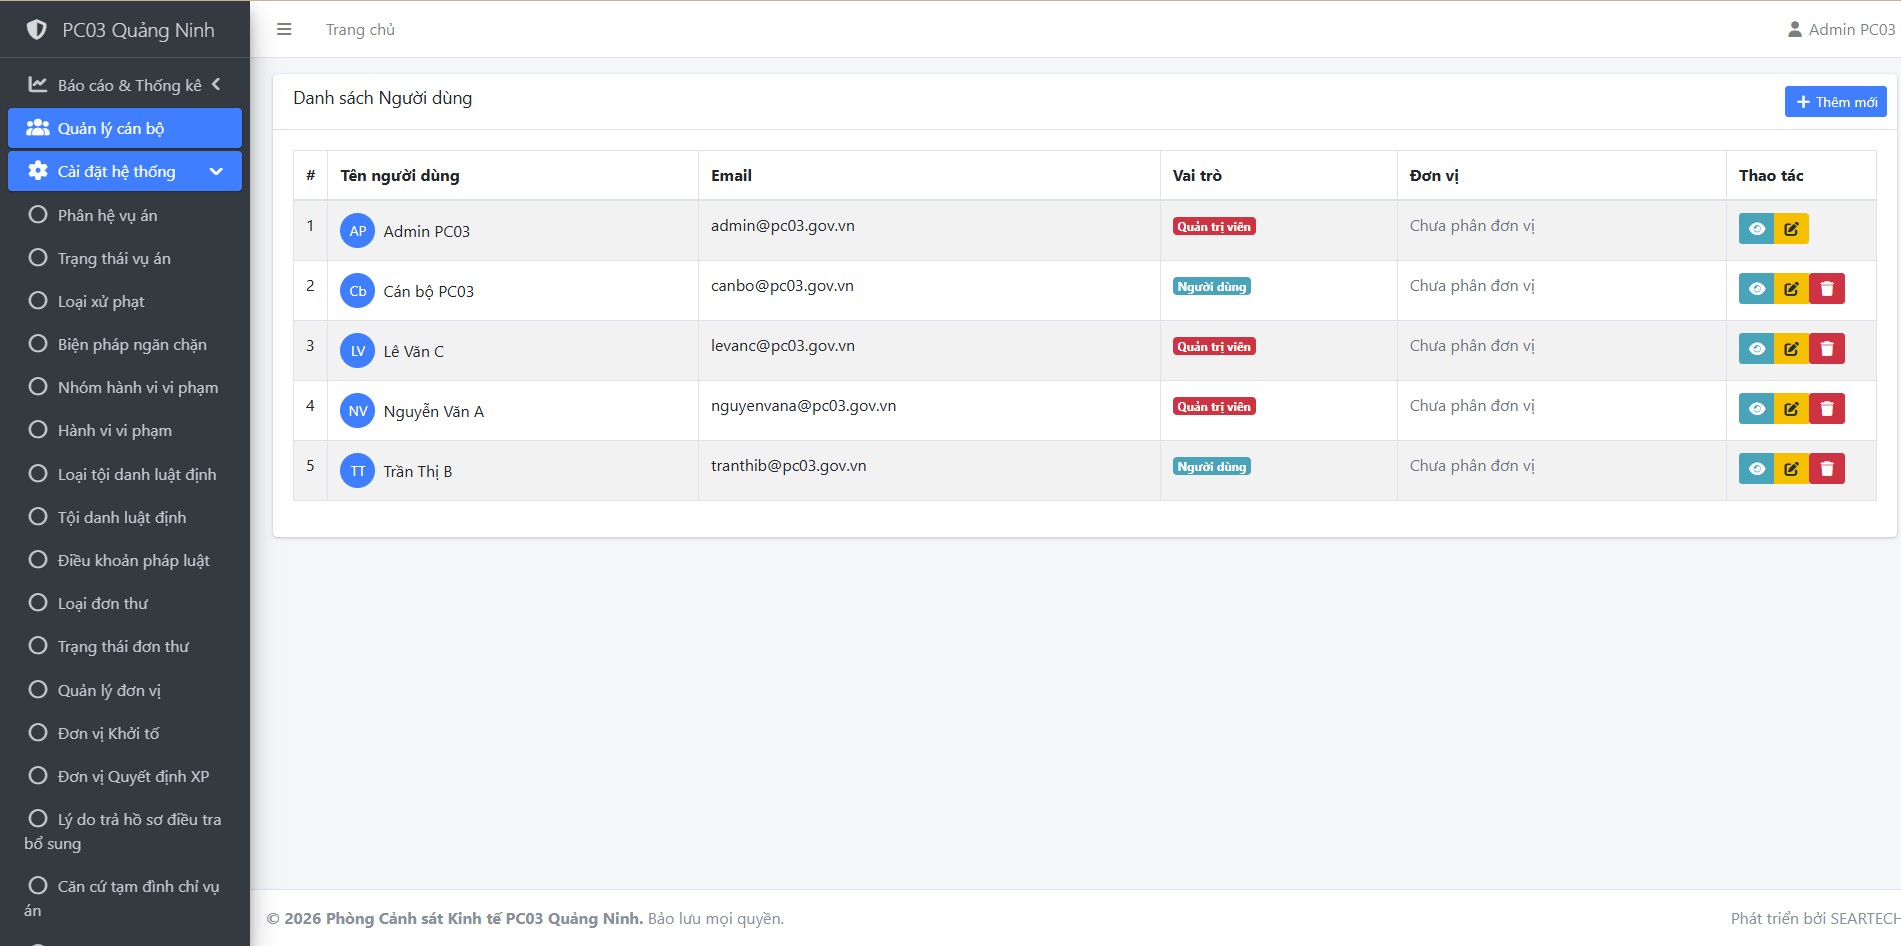Image resolution: width=1901 pixels, height=946 pixels.
Task: Click the Thêm mới button
Action: point(1835,102)
